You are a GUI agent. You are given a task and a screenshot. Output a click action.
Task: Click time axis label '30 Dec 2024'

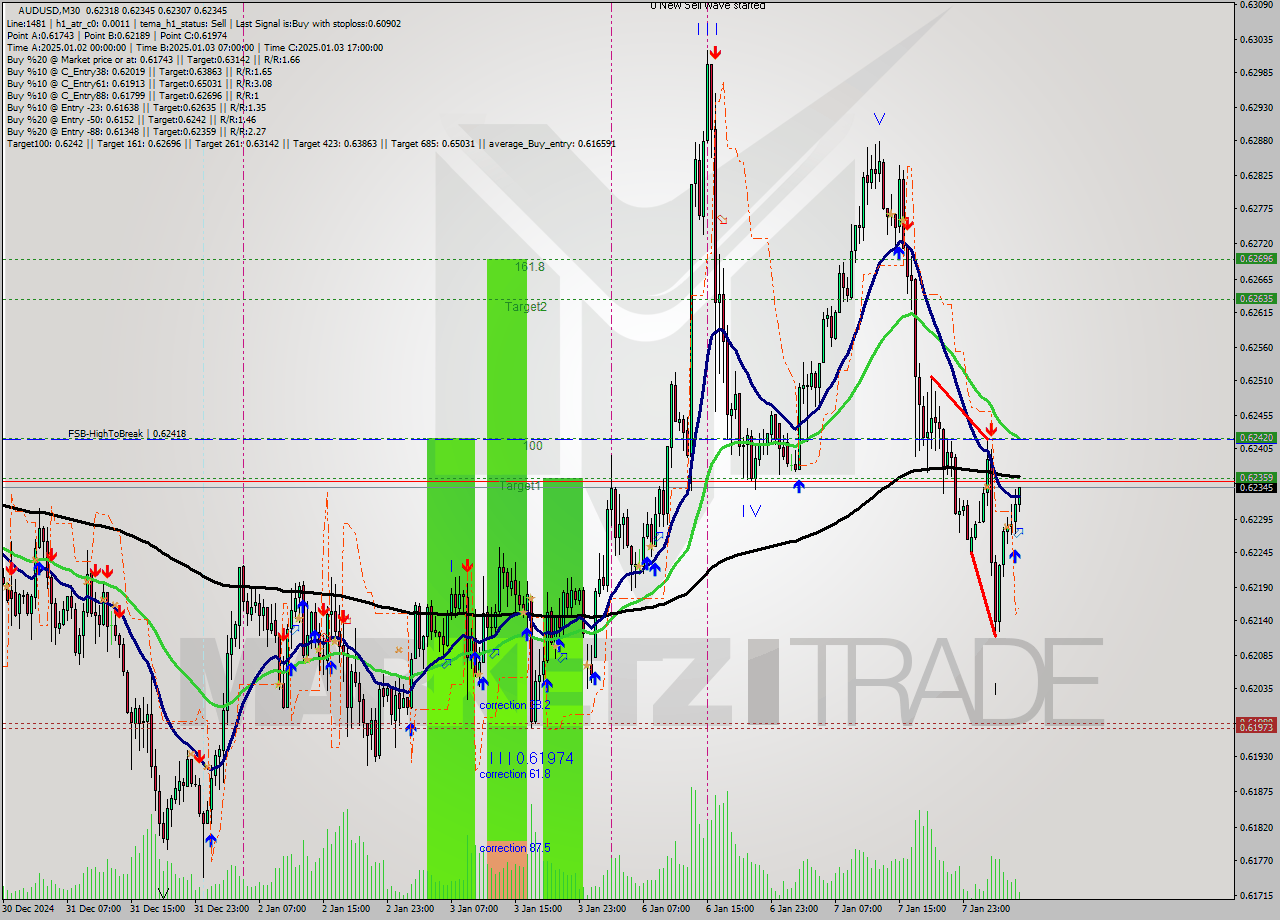coord(30,908)
